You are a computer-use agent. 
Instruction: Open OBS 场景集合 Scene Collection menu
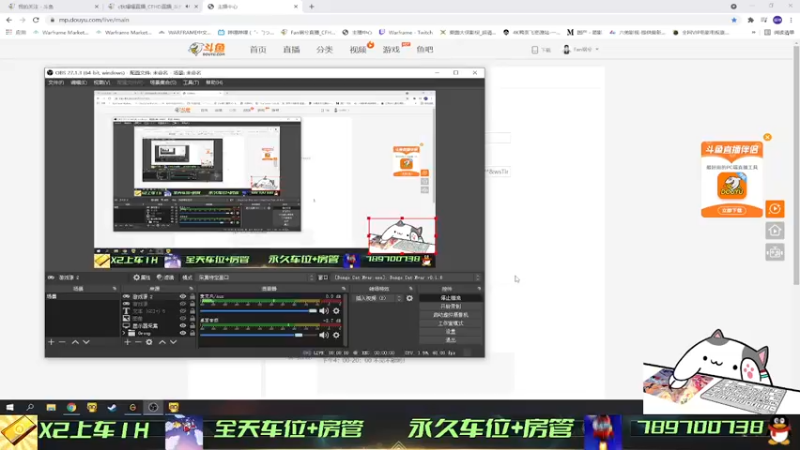point(163,82)
